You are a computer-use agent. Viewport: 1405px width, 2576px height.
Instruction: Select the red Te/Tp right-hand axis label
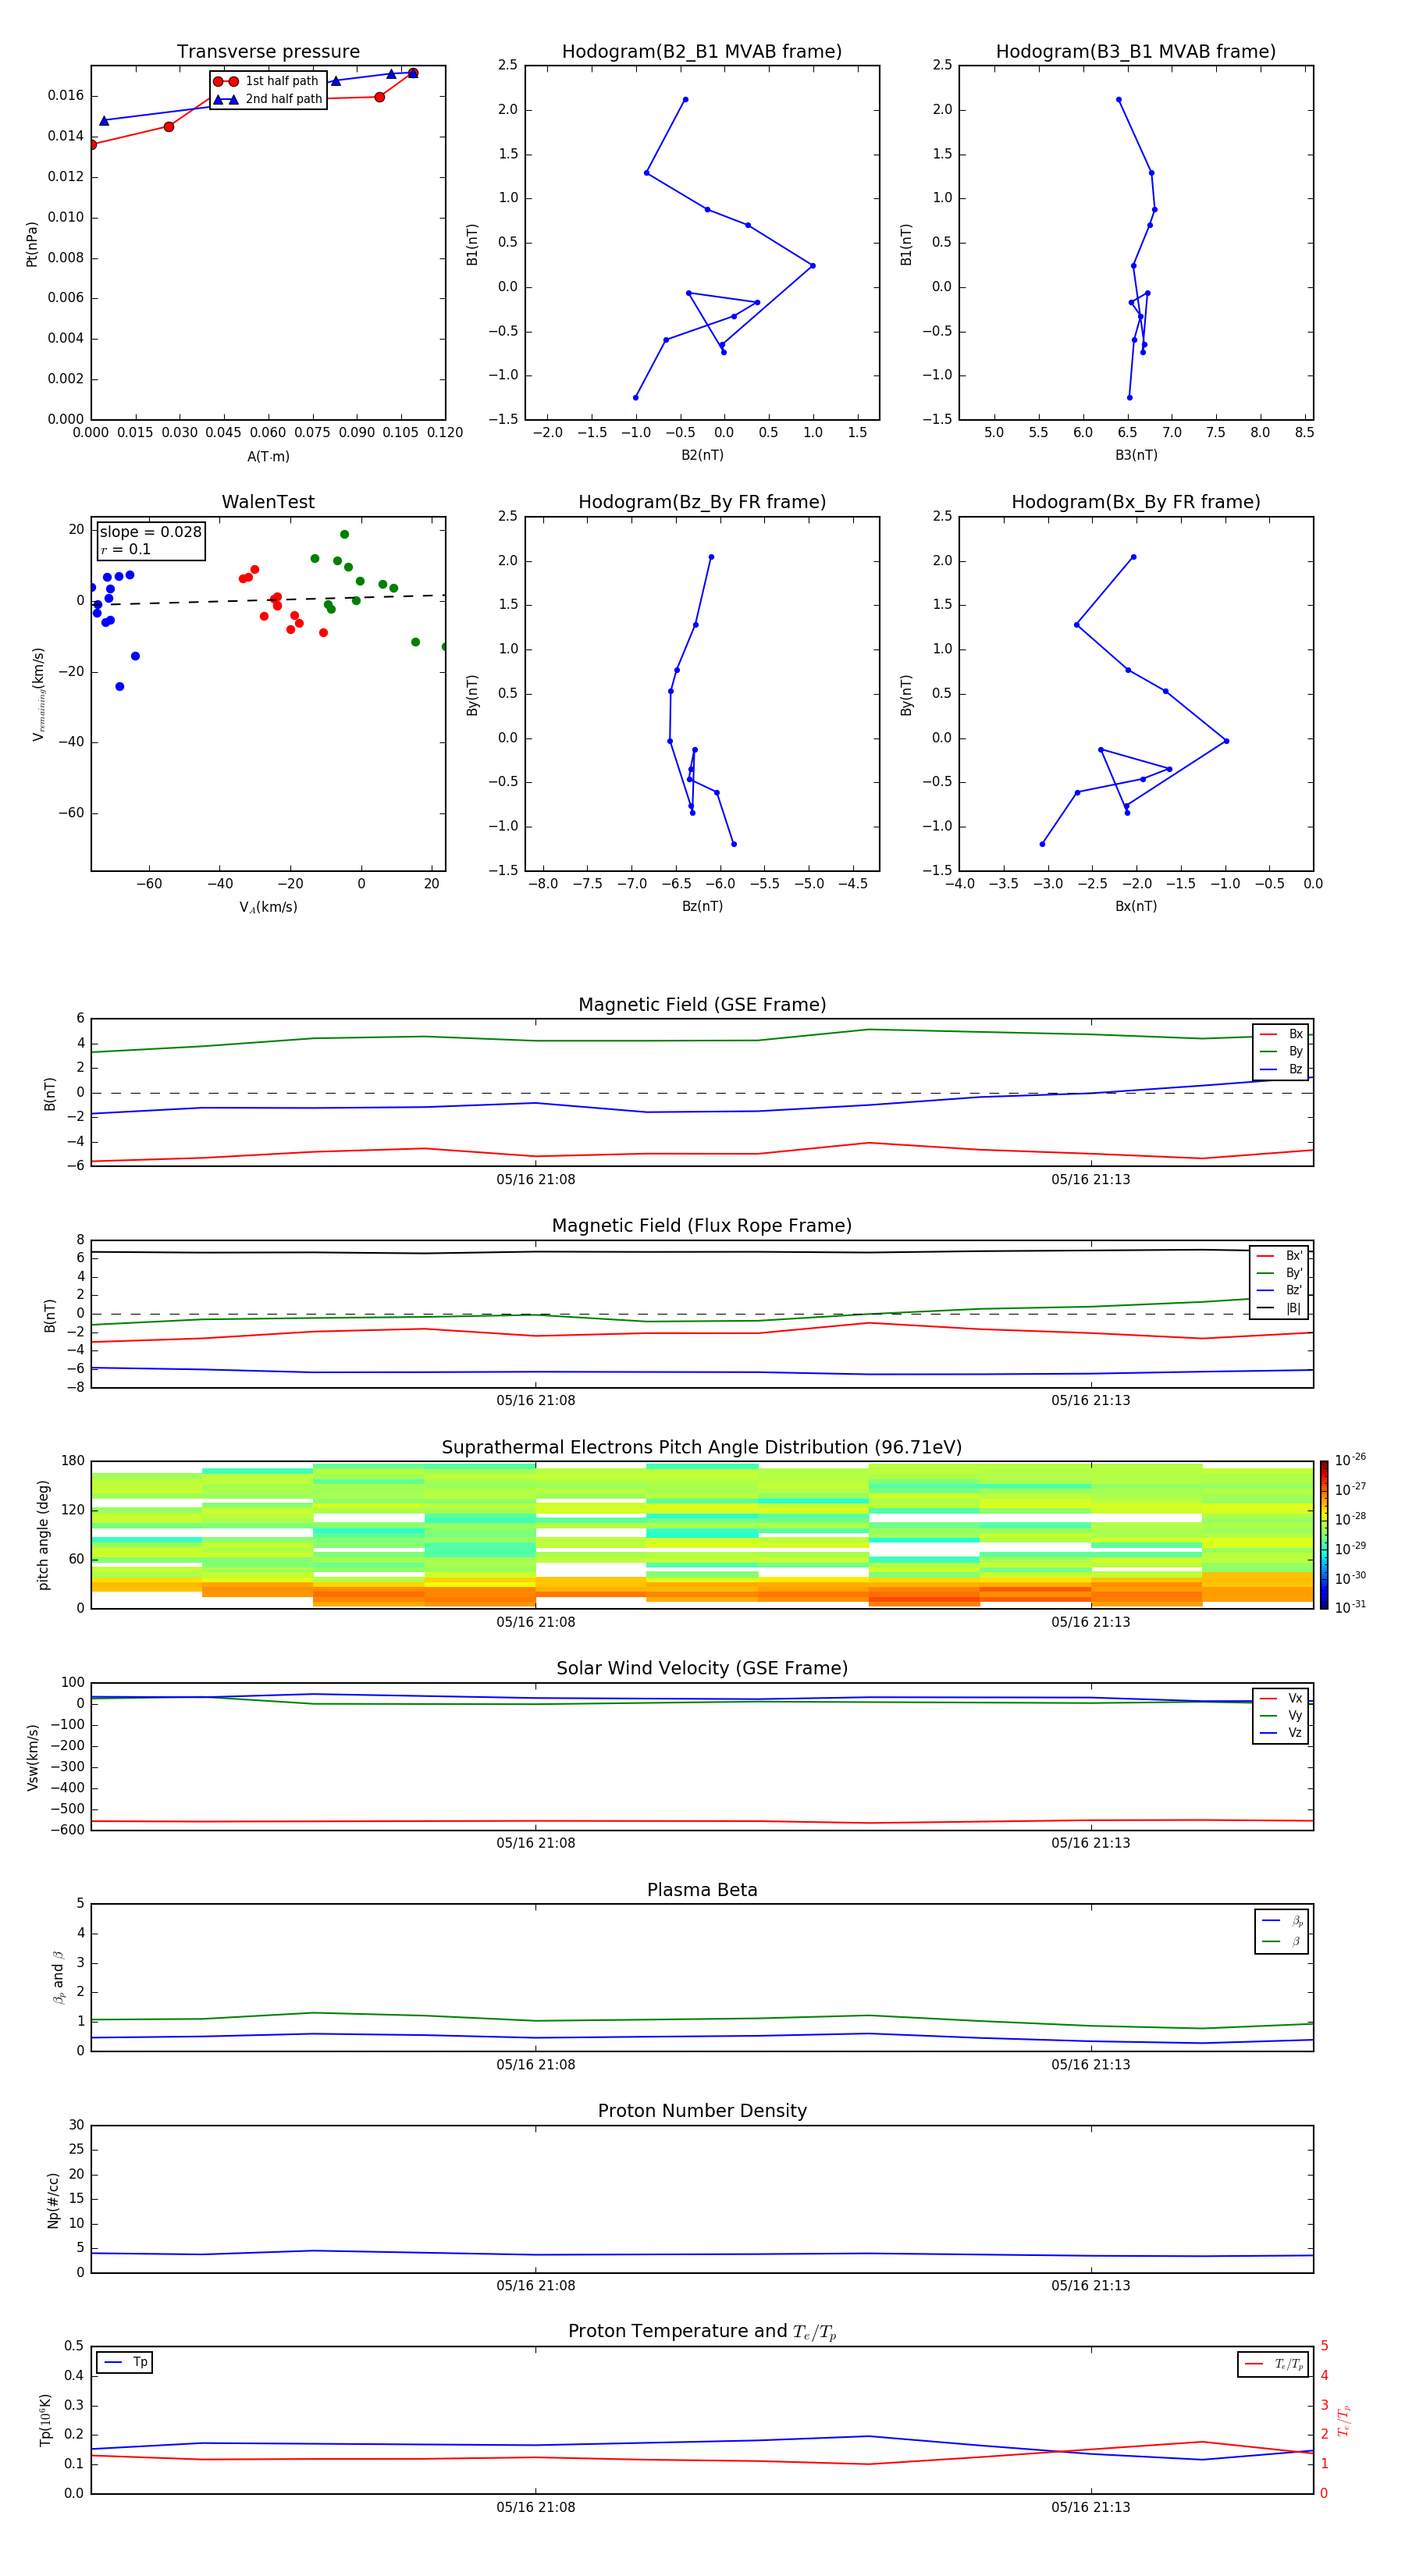(x=1345, y=2420)
